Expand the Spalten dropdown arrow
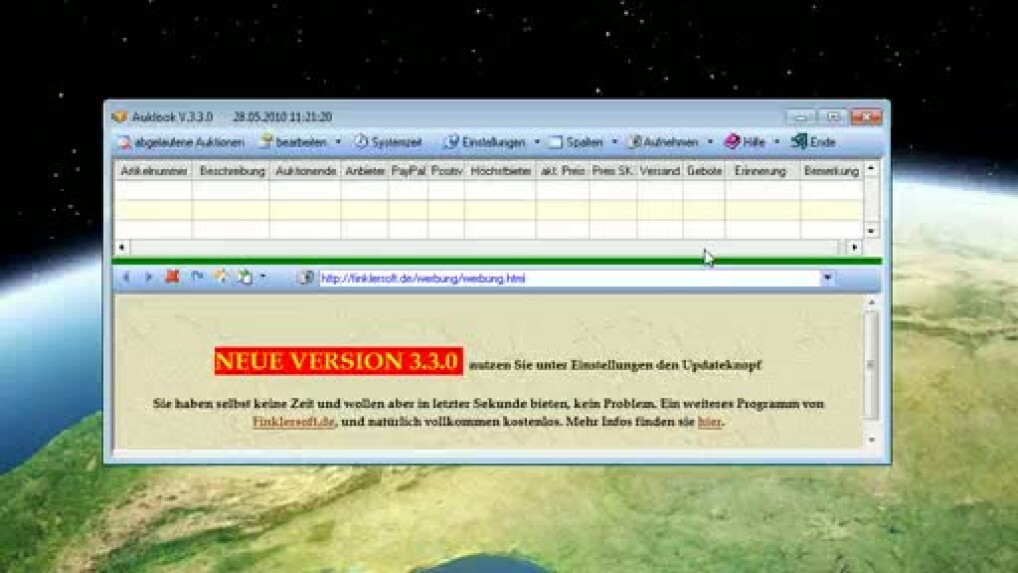Image resolution: width=1018 pixels, height=573 pixels. tap(614, 143)
